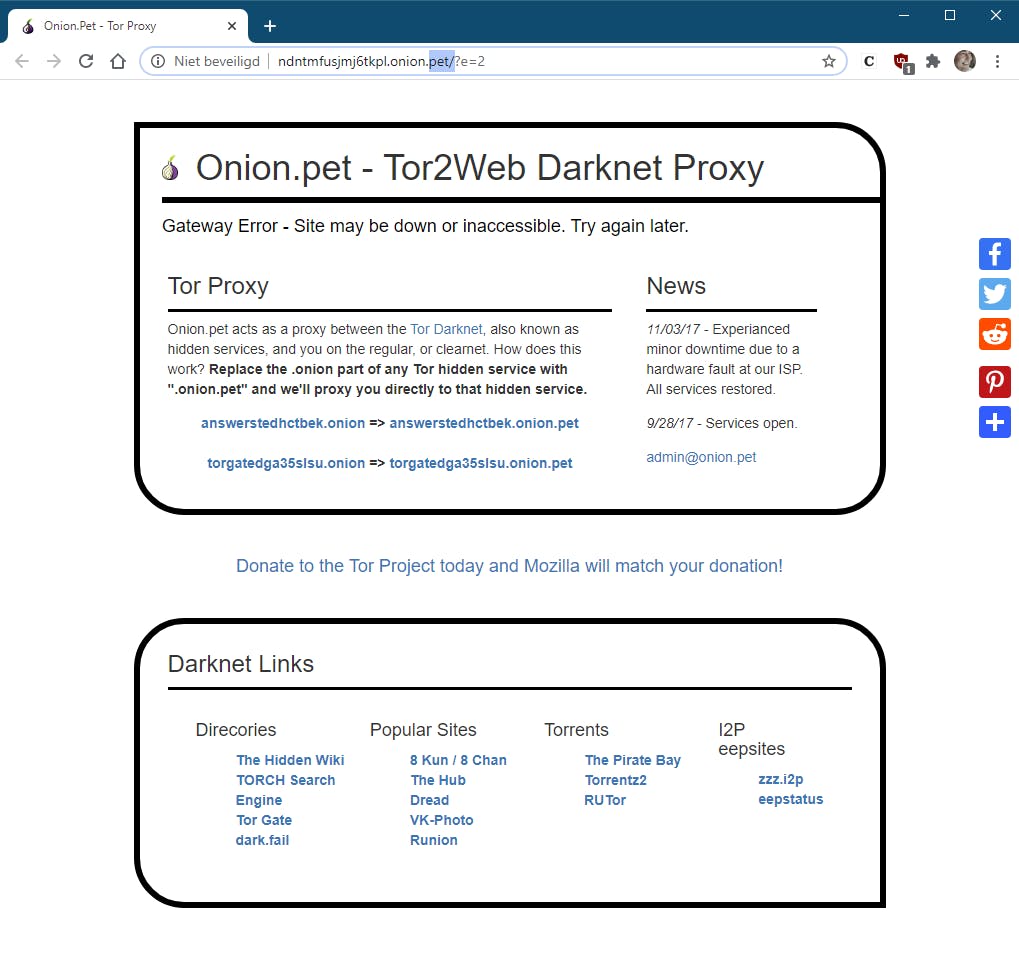1019x968 pixels.
Task: Close the Onion.Pet tab
Action: tap(232, 26)
